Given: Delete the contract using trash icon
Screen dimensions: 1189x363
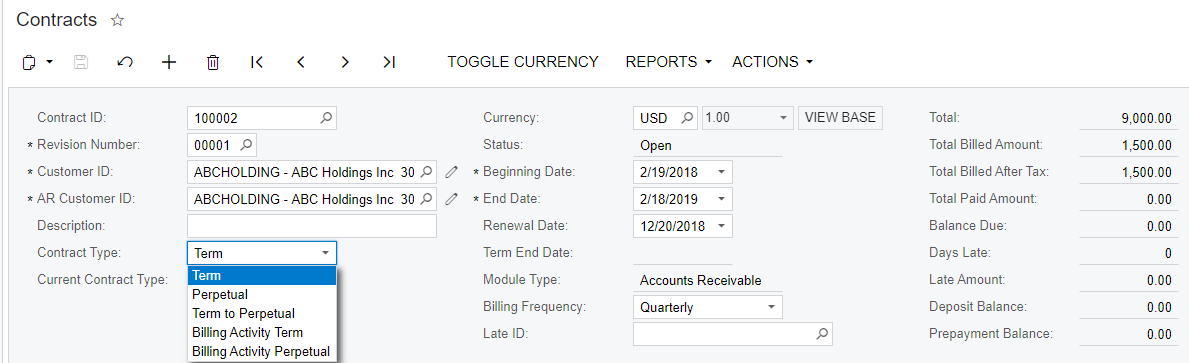Looking at the screenshot, I should [x=213, y=62].
